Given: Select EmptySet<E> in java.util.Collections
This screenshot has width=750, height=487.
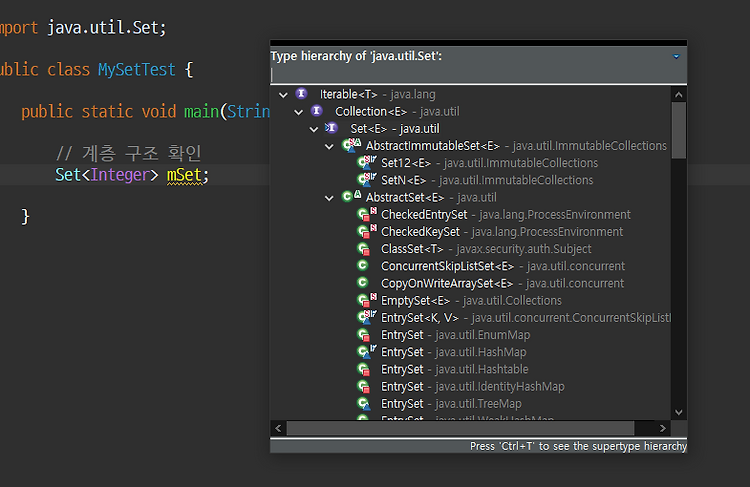Looking at the screenshot, I should [x=471, y=301].
